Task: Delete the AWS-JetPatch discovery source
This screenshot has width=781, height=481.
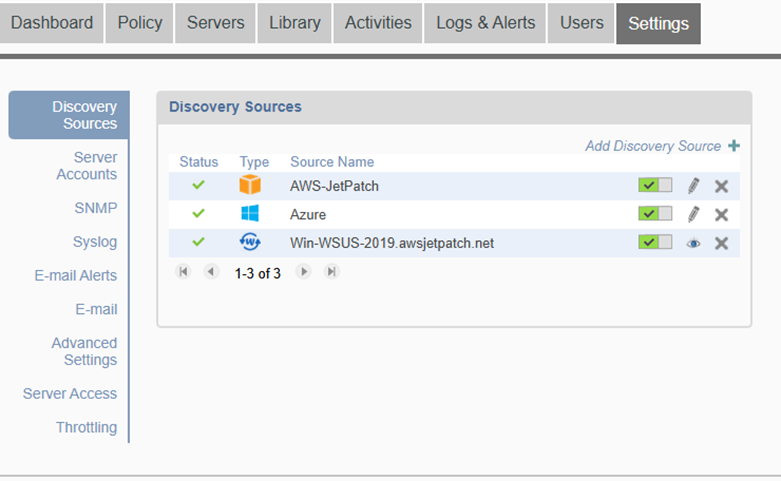Action: point(721,186)
